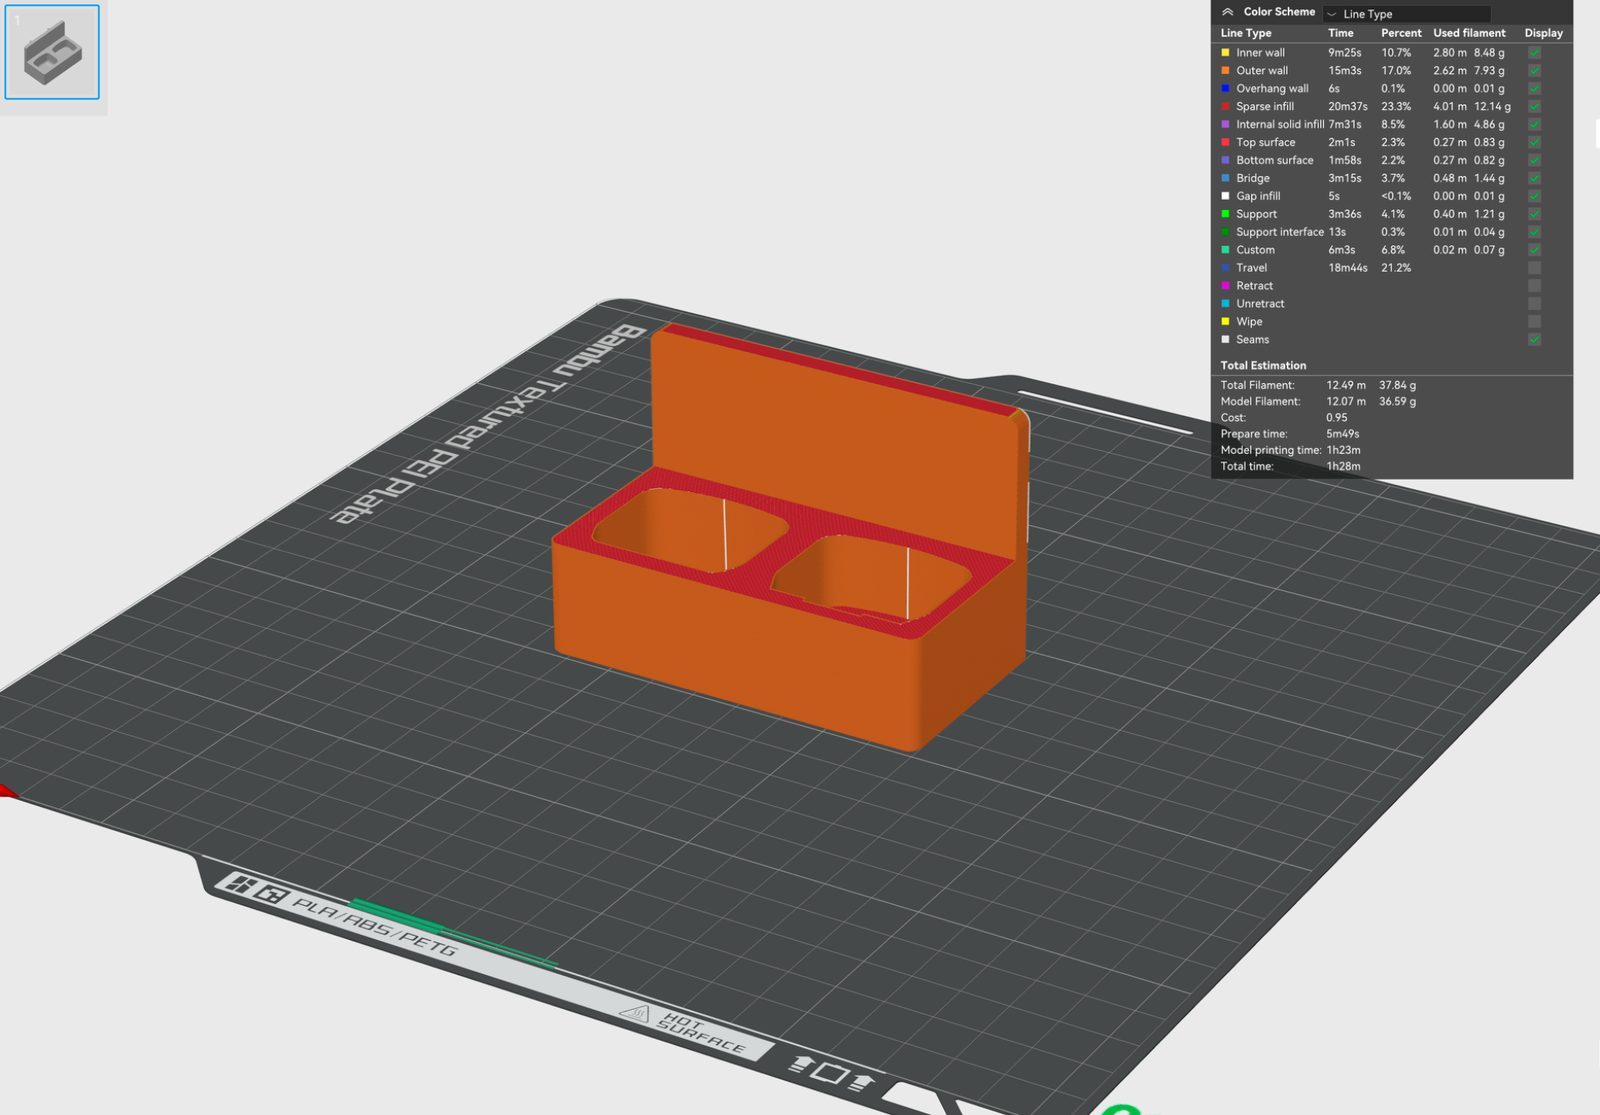
Task: Hide Top surface lines via its checkbox
Action: pyautogui.click(x=1534, y=143)
